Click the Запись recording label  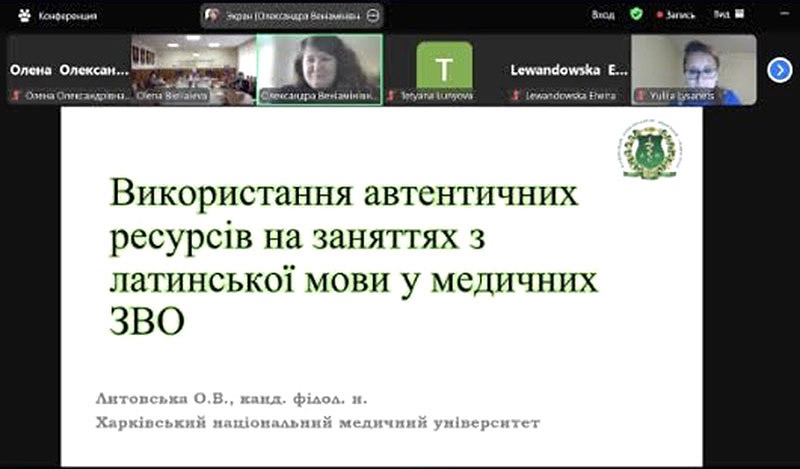click(684, 16)
